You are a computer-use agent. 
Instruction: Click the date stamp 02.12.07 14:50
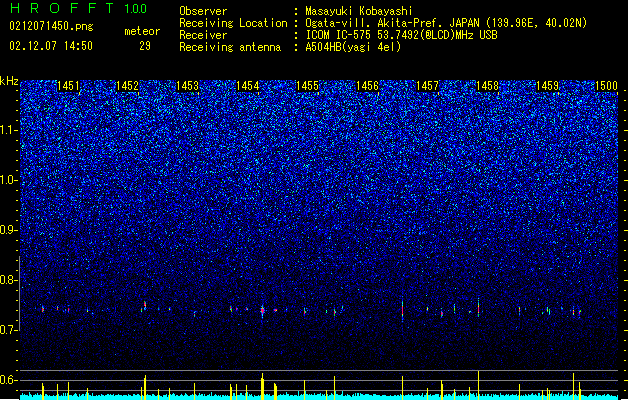(x=51, y=46)
